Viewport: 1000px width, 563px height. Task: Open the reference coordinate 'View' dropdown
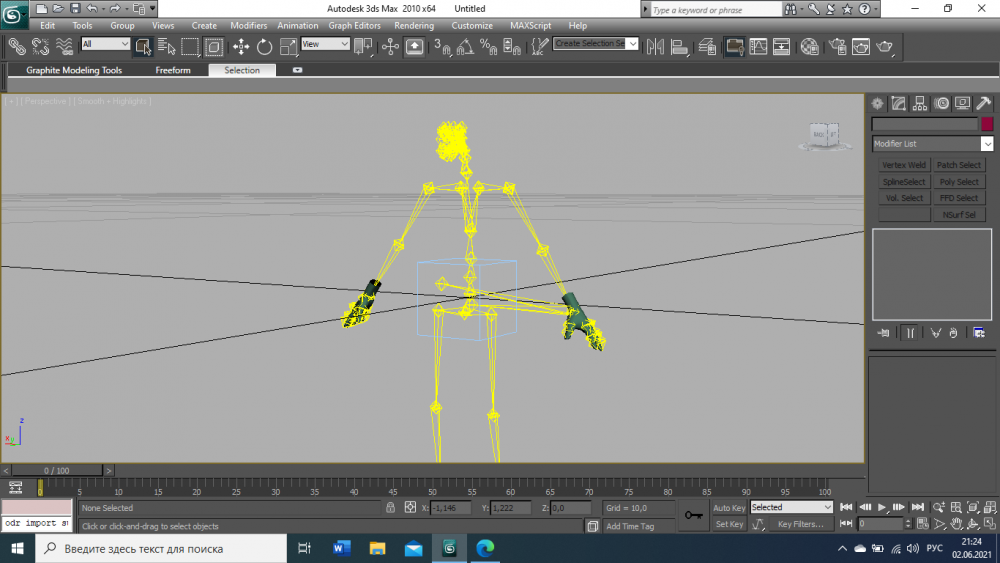(326, 44)
